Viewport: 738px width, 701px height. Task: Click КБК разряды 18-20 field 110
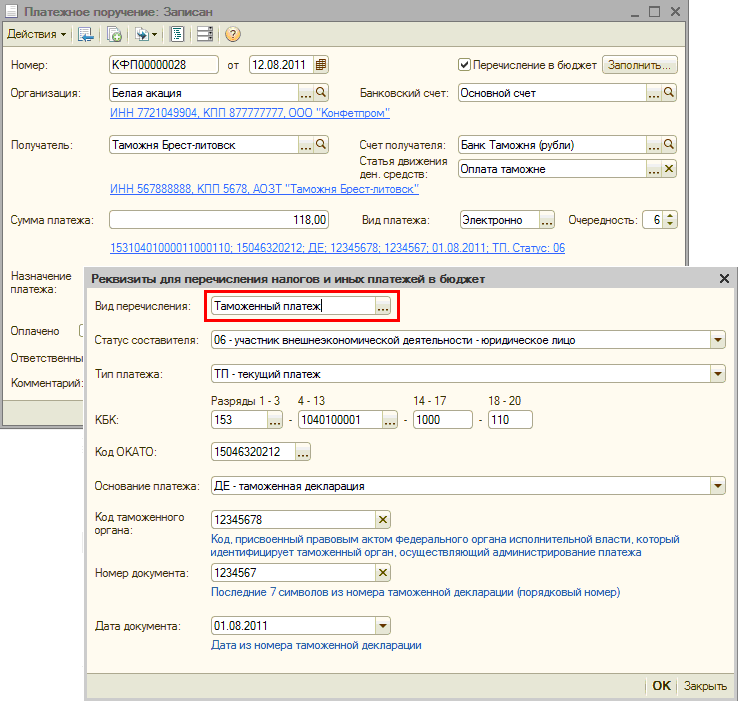pos(510,419)
